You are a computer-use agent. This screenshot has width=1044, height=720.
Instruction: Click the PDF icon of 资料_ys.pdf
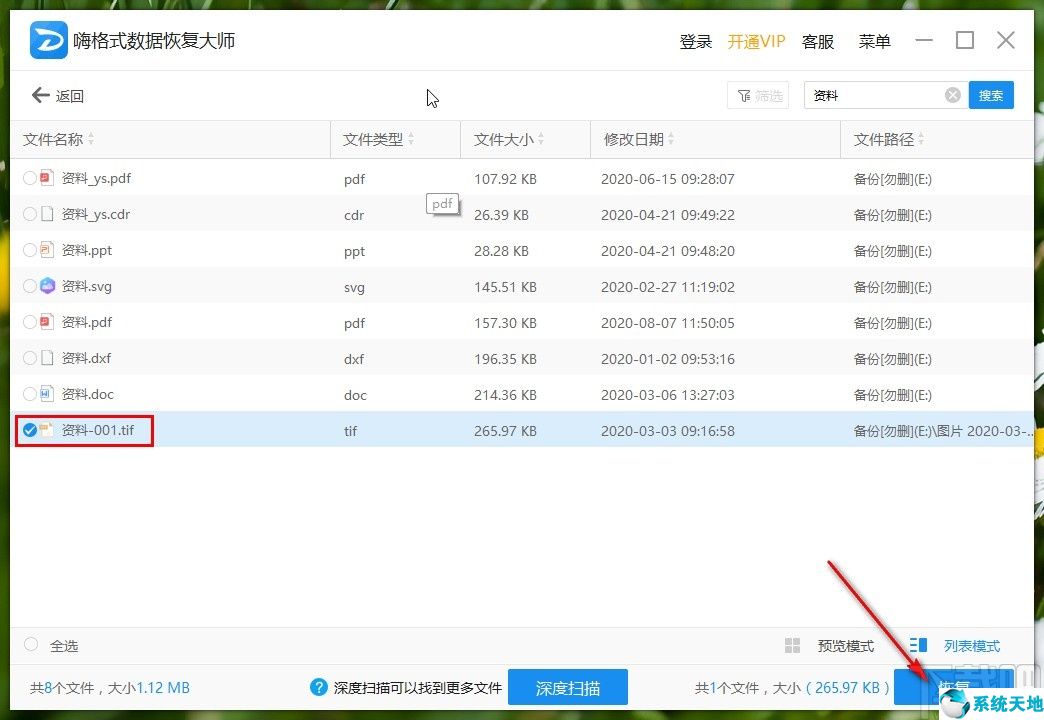click(x=47, y=178)
